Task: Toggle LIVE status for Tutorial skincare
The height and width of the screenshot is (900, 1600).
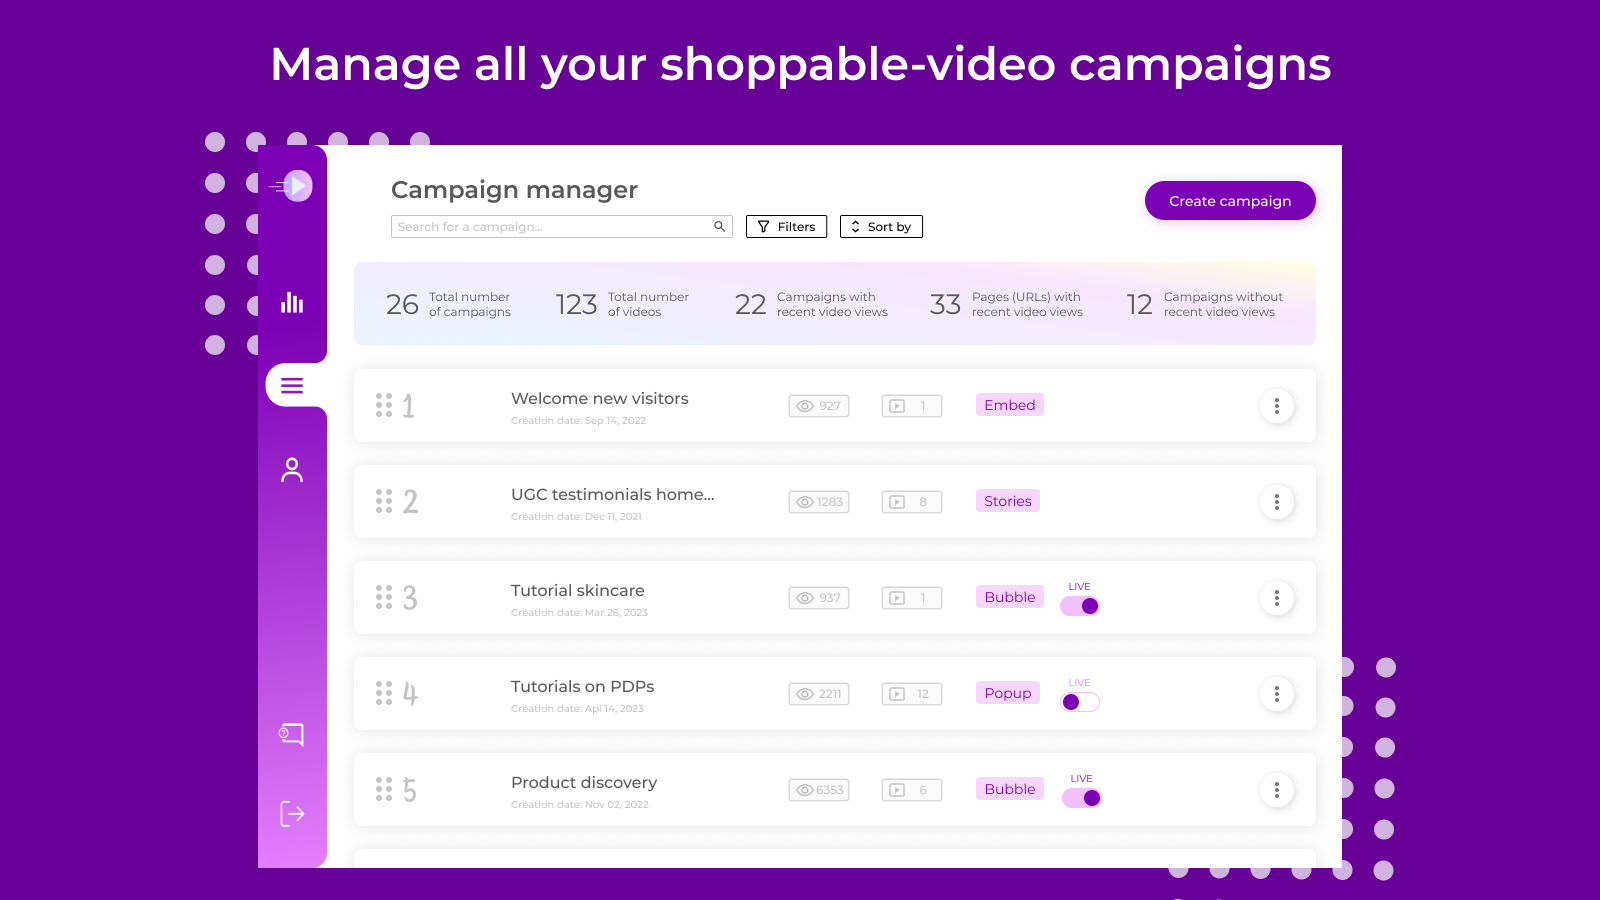Action: (x=1080, y=606)
